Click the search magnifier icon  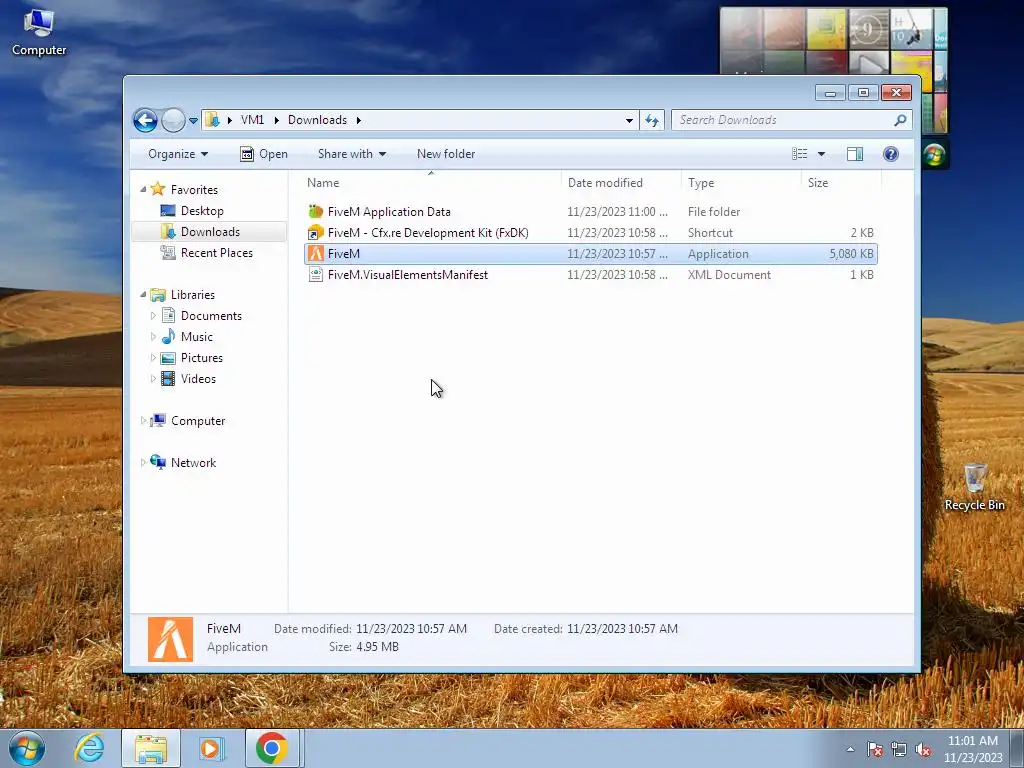click(900, 120)
